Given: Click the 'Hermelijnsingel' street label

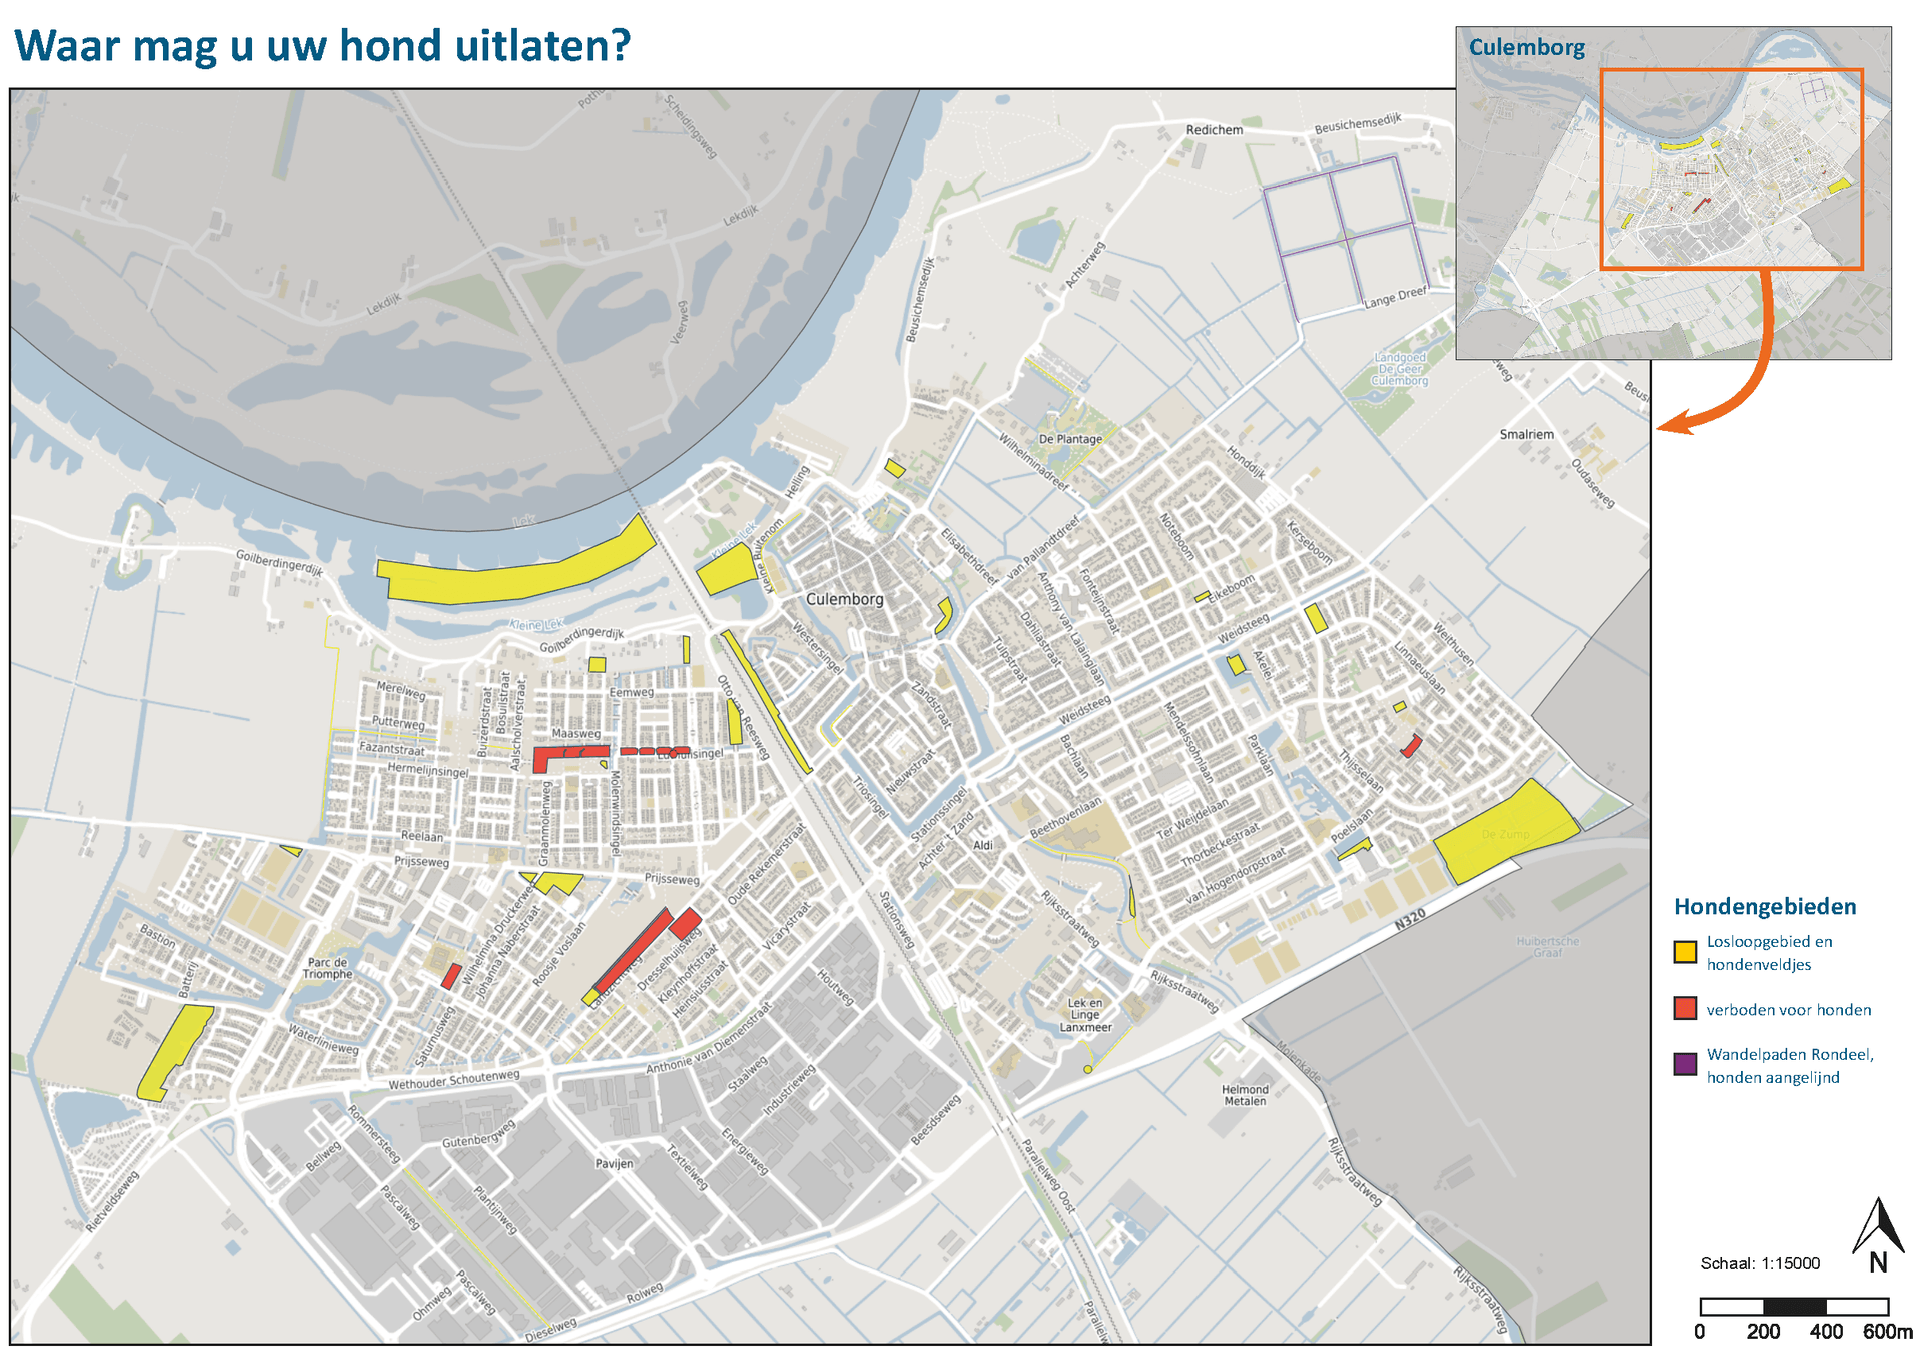Looking at the screenshot, I should 427,770.
